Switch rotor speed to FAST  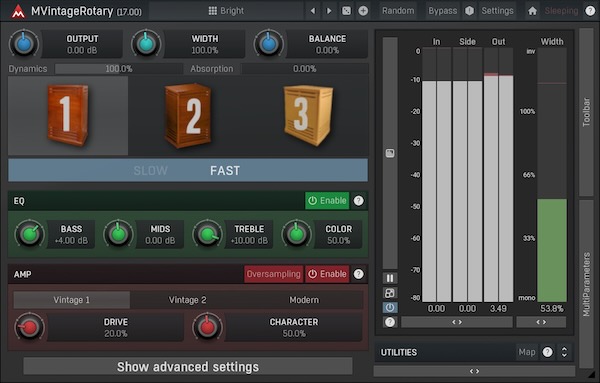pos(225,171)
